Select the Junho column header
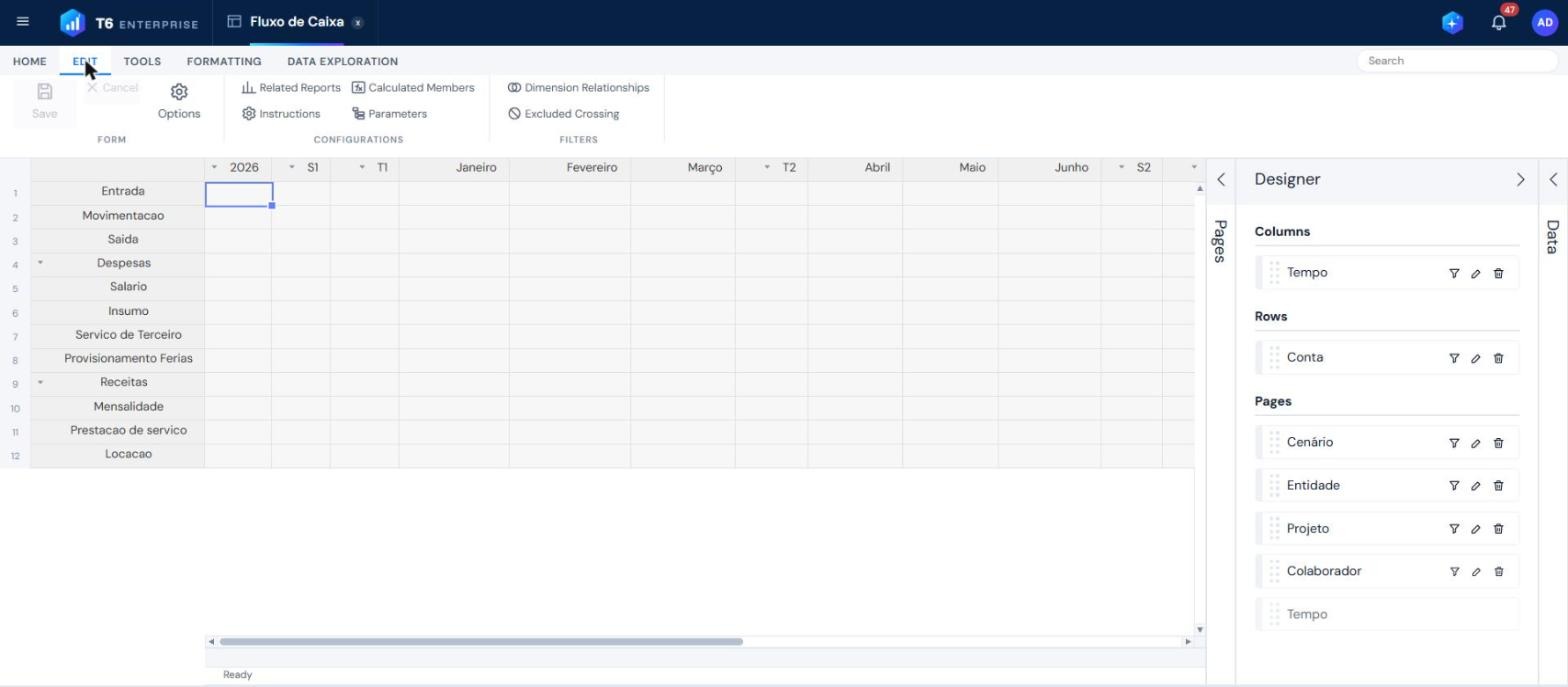 pyautogui.click(x=1049, y=168)
